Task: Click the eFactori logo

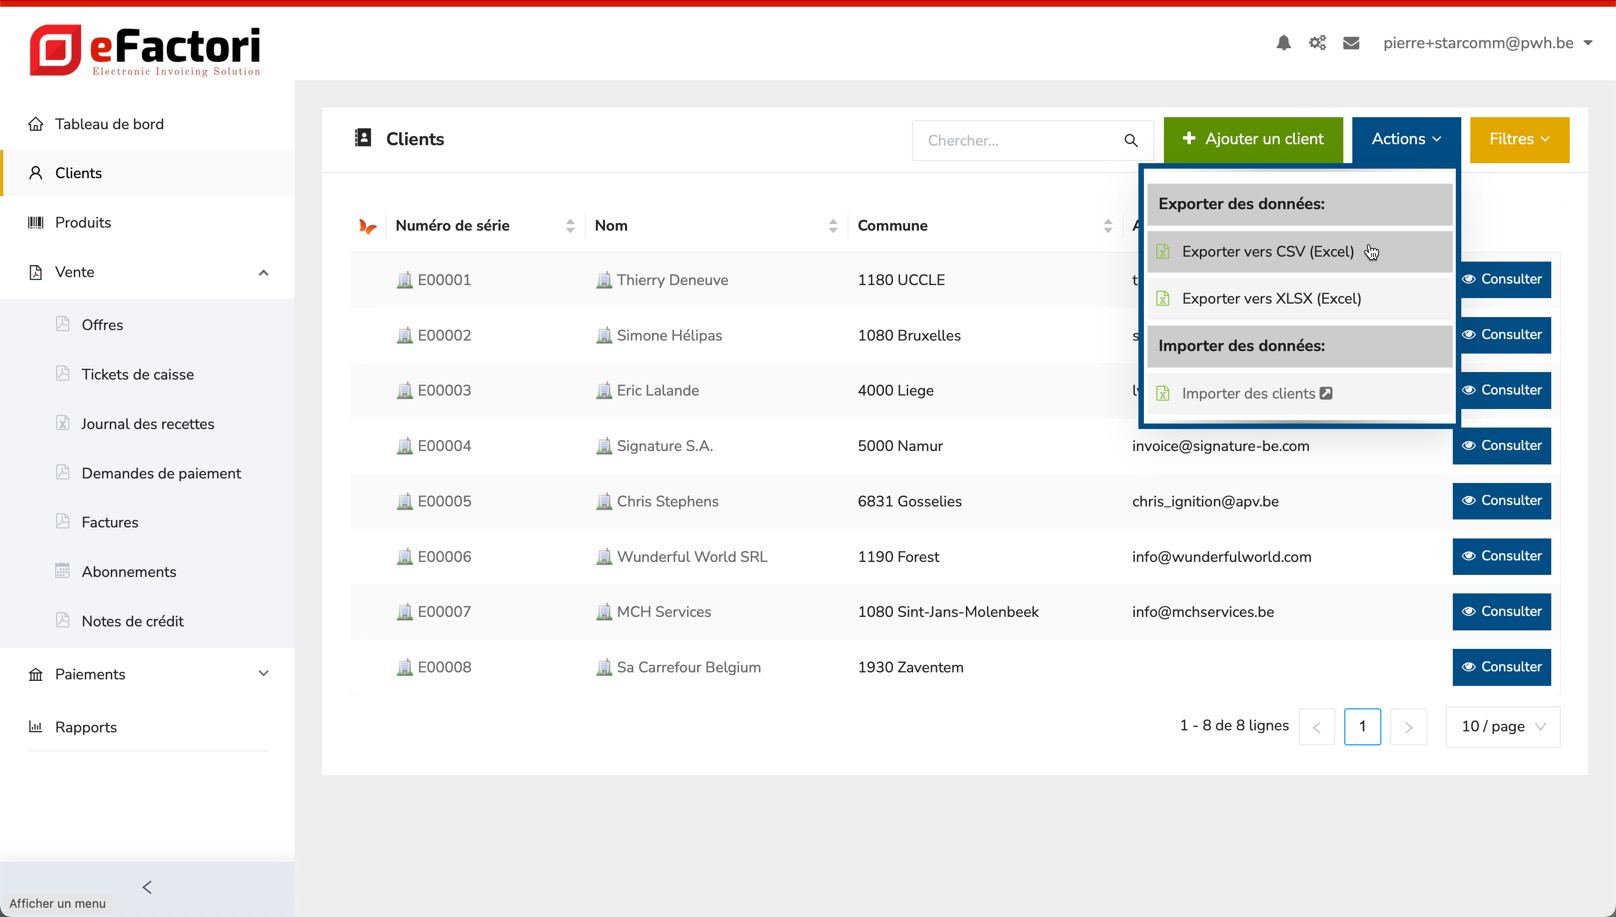Action: [146, 50]
